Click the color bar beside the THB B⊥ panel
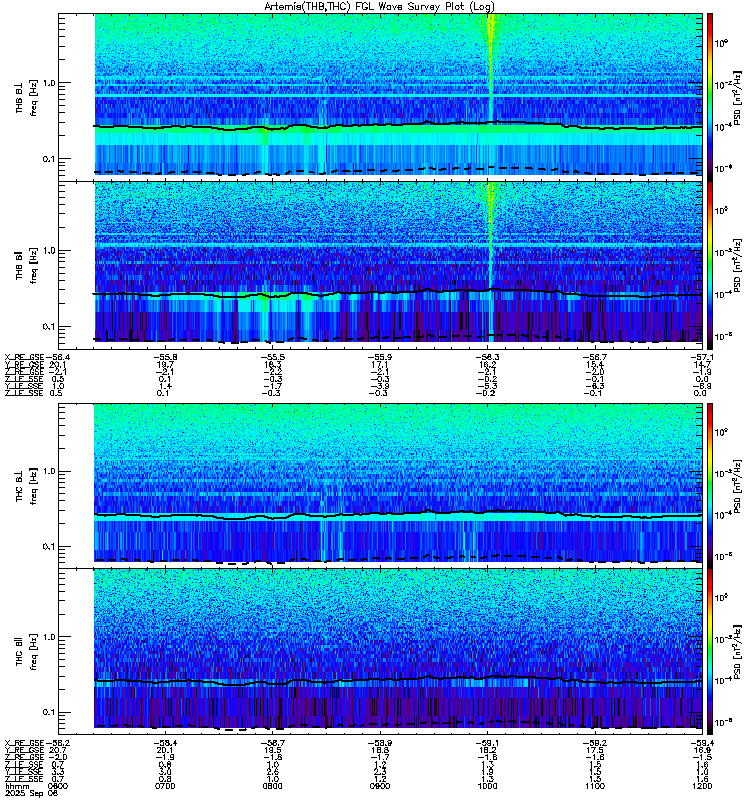The height and width of the screenshot is (800, 750). point(710,96)
